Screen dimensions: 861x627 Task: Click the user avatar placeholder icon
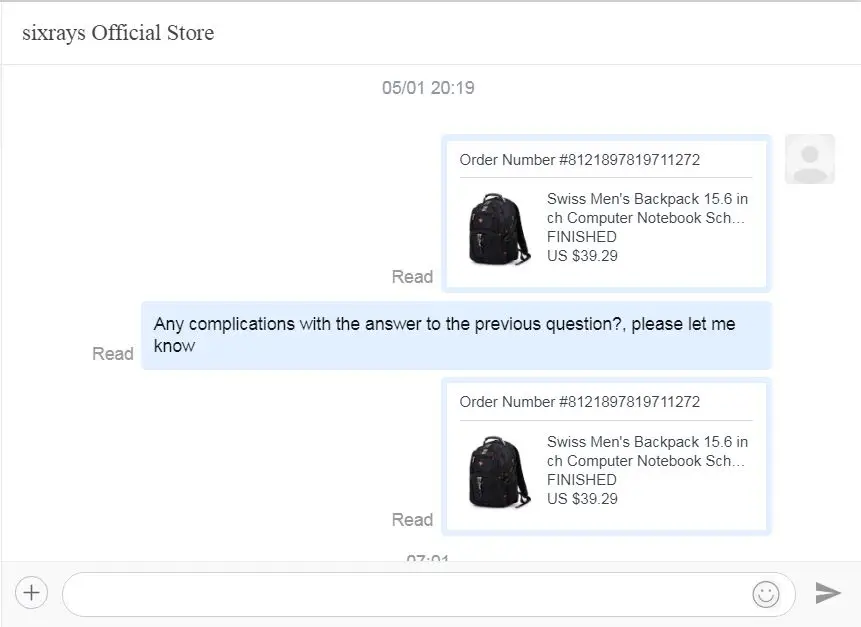(810, 159)
